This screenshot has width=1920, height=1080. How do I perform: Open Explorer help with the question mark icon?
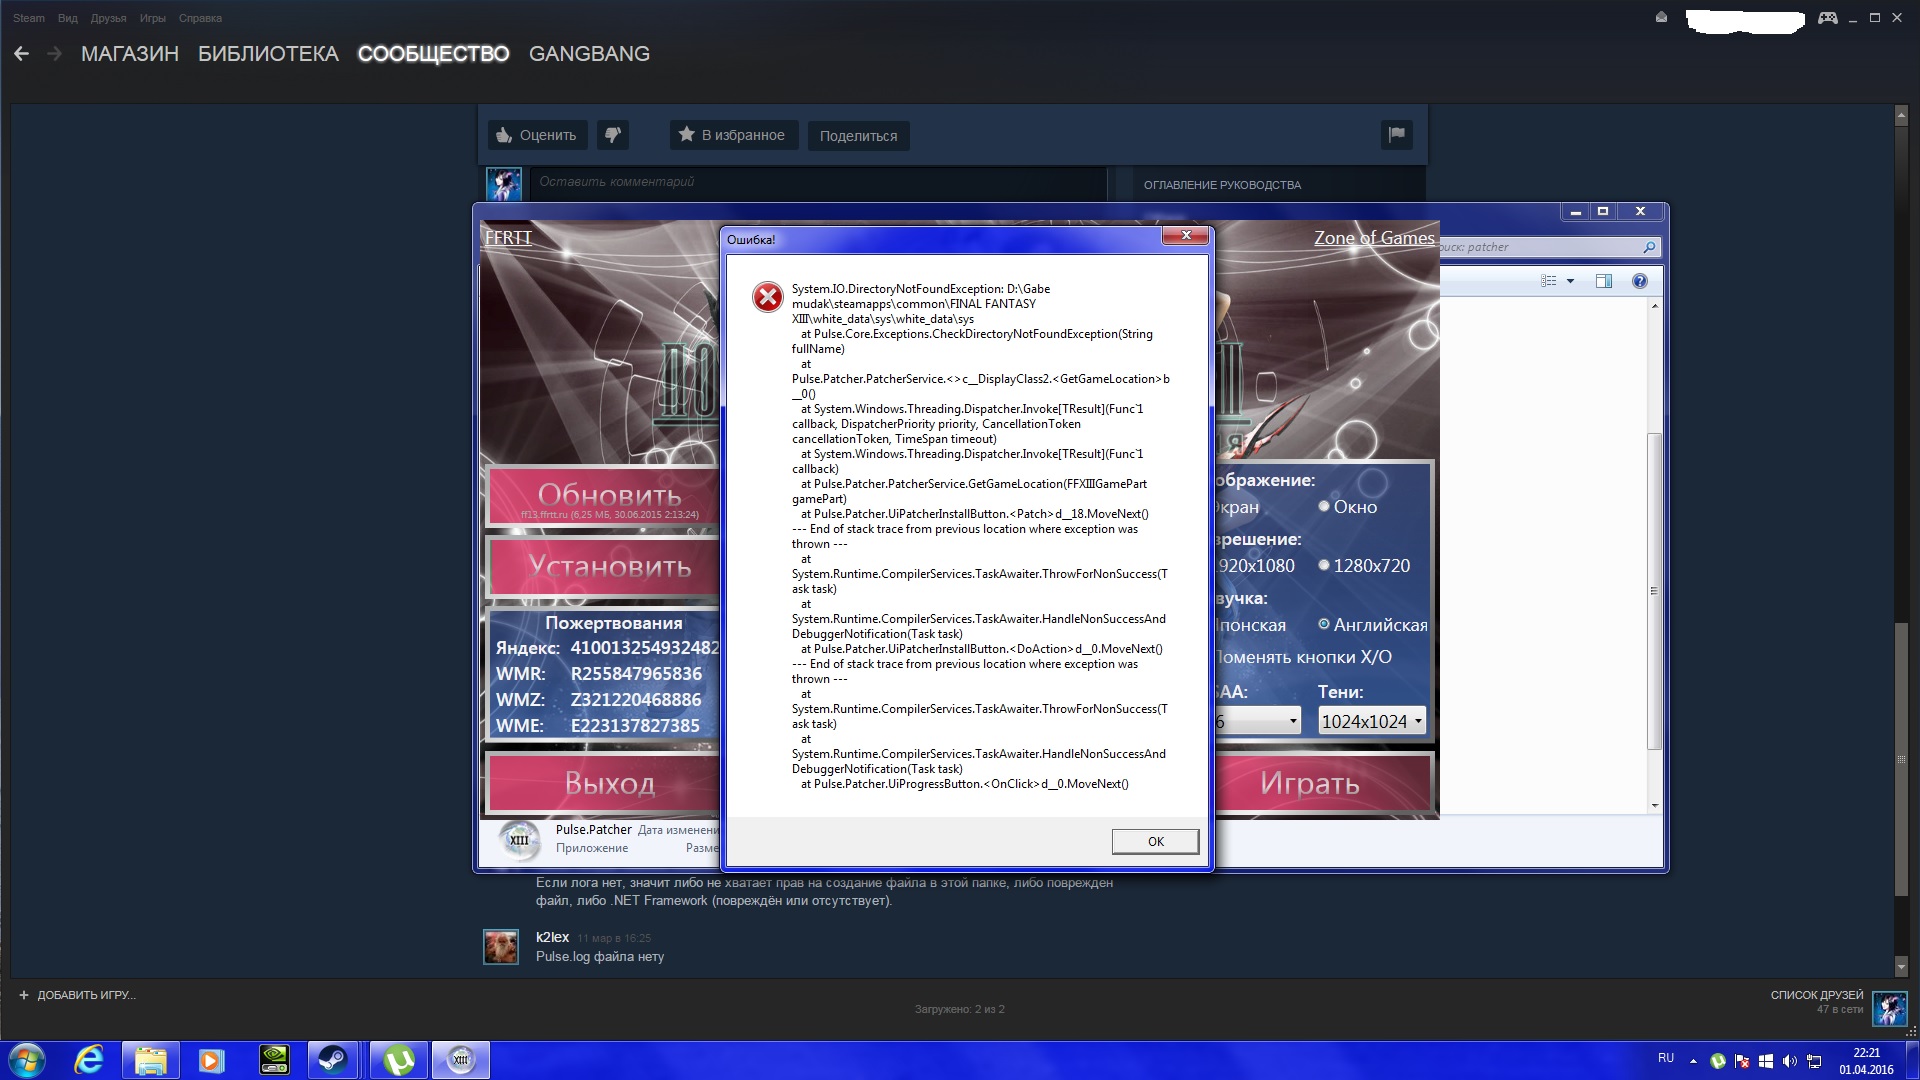coord(1640,281)
